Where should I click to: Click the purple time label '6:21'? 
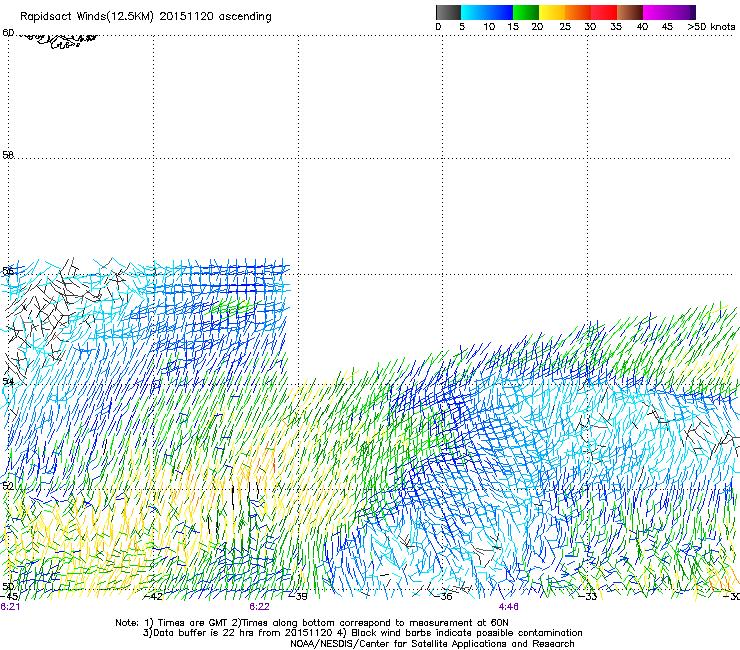tap(10, 607)
